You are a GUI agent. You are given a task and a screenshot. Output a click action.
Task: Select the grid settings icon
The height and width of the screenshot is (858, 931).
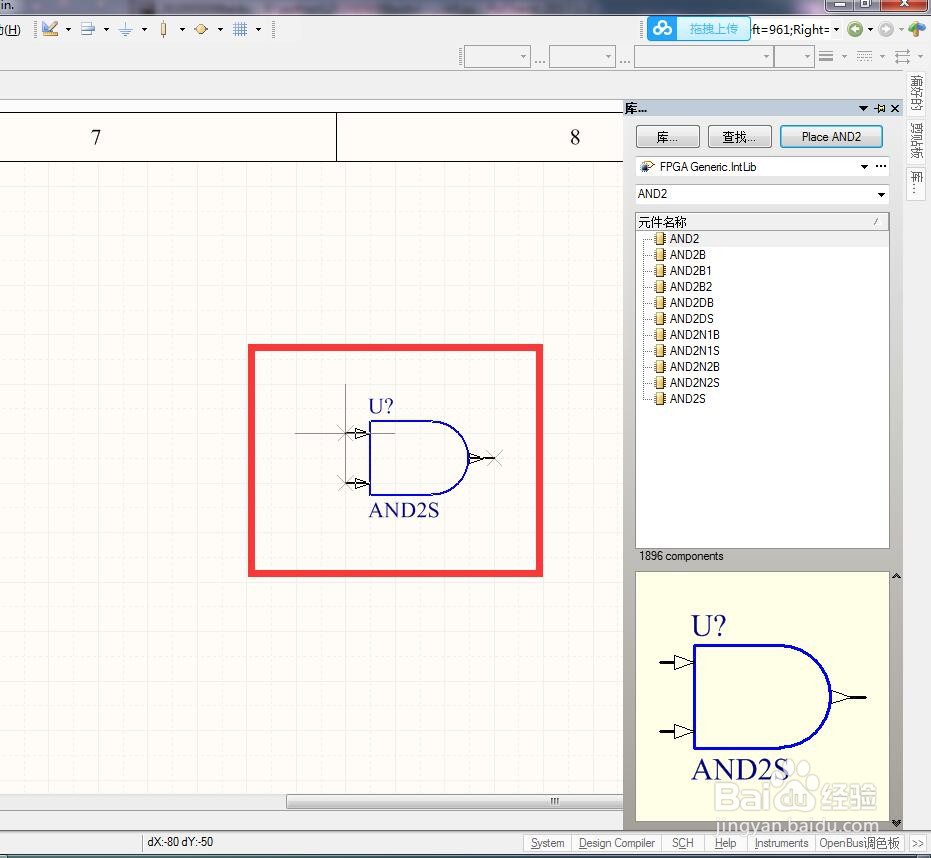(x=240, y=29)
